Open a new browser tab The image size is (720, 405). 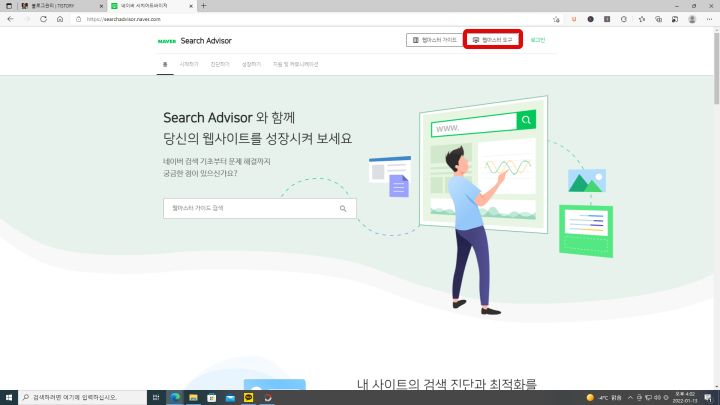pos(203,6)
